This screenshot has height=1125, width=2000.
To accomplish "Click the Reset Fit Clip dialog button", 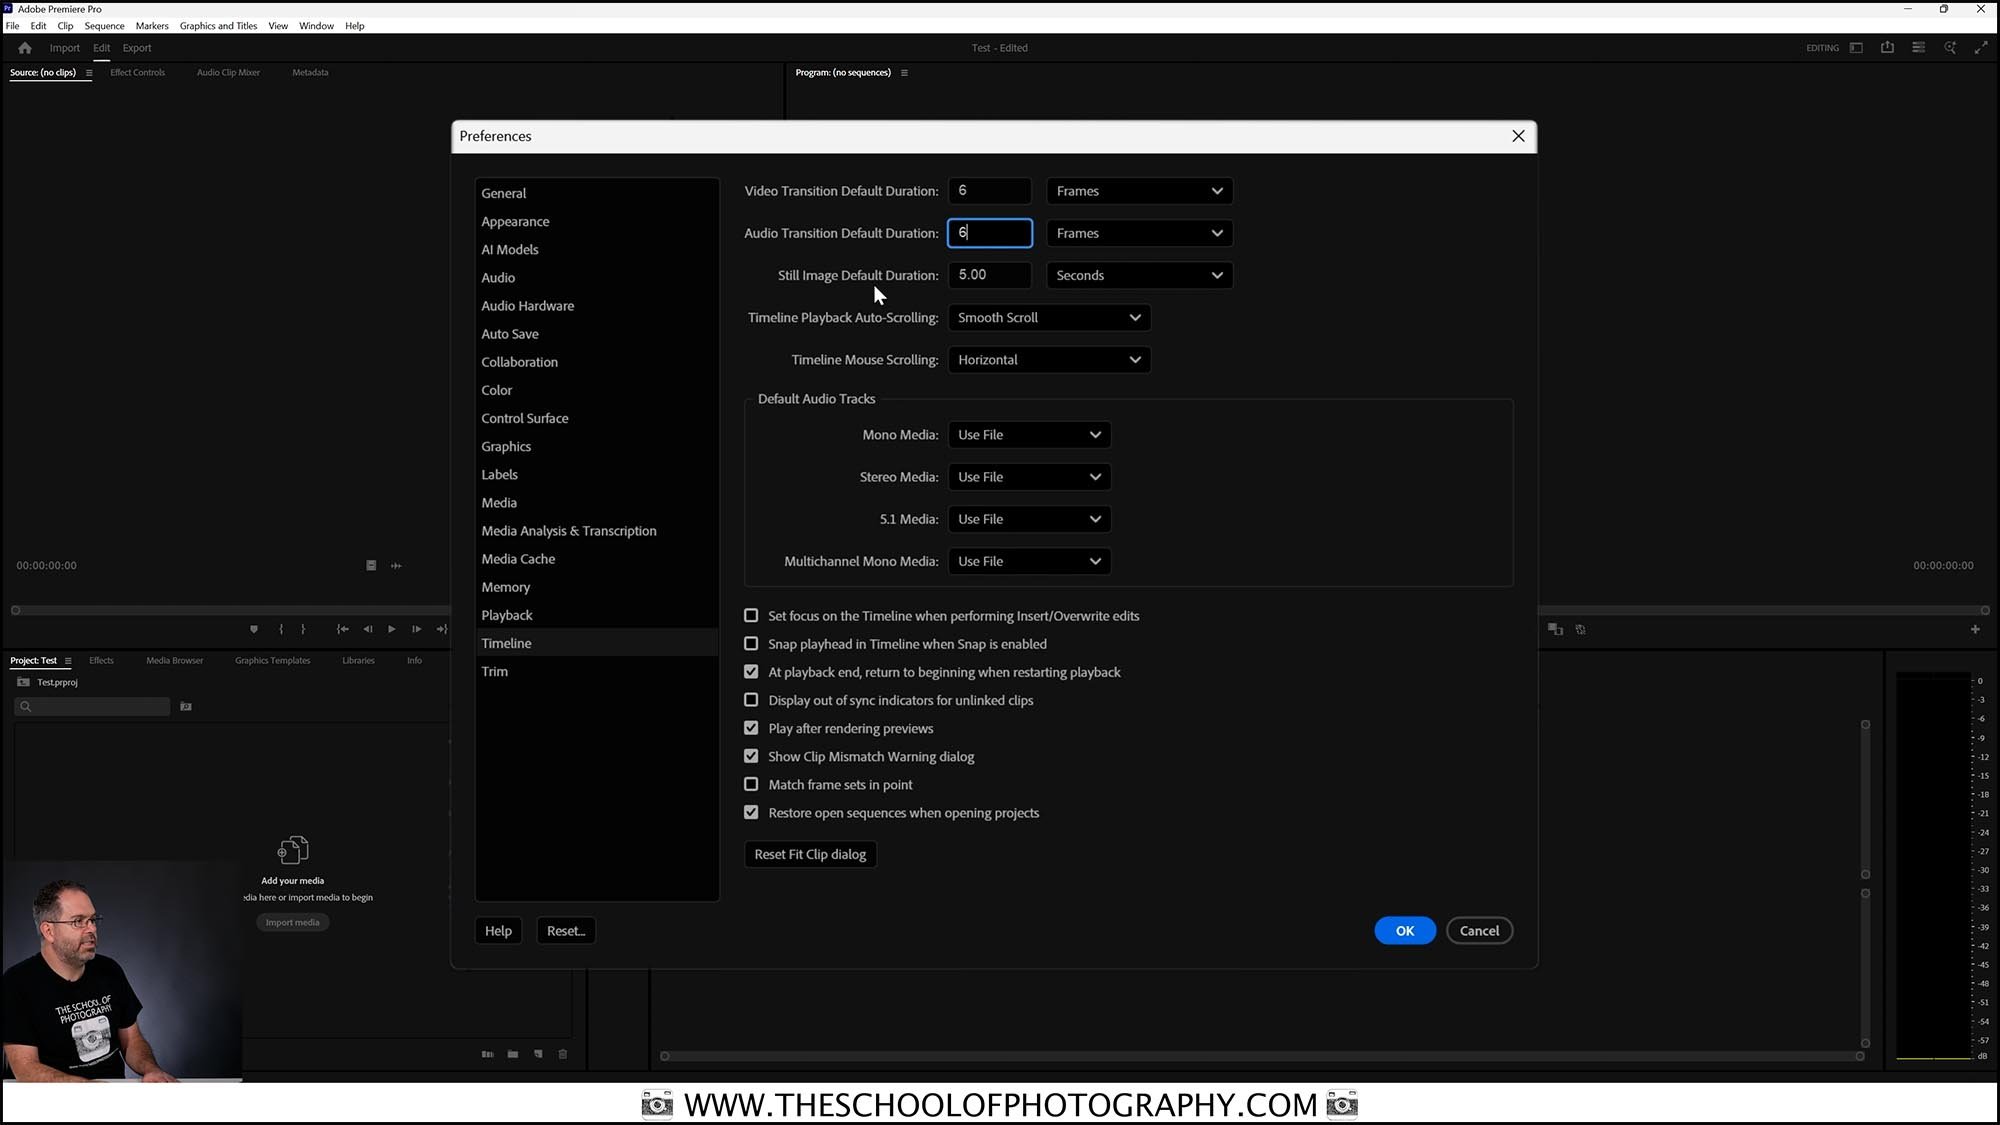I will pos(810,854).
